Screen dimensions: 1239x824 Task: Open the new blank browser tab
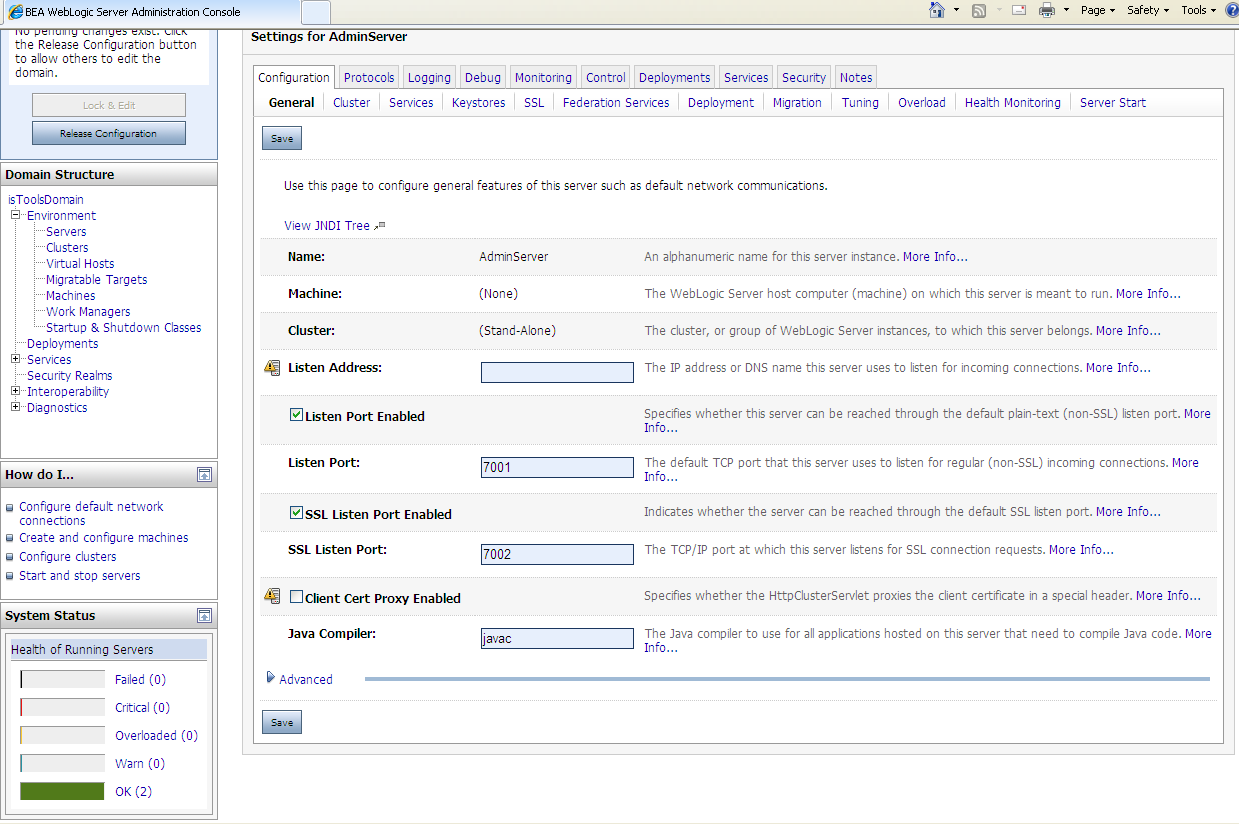click(315, 12)
